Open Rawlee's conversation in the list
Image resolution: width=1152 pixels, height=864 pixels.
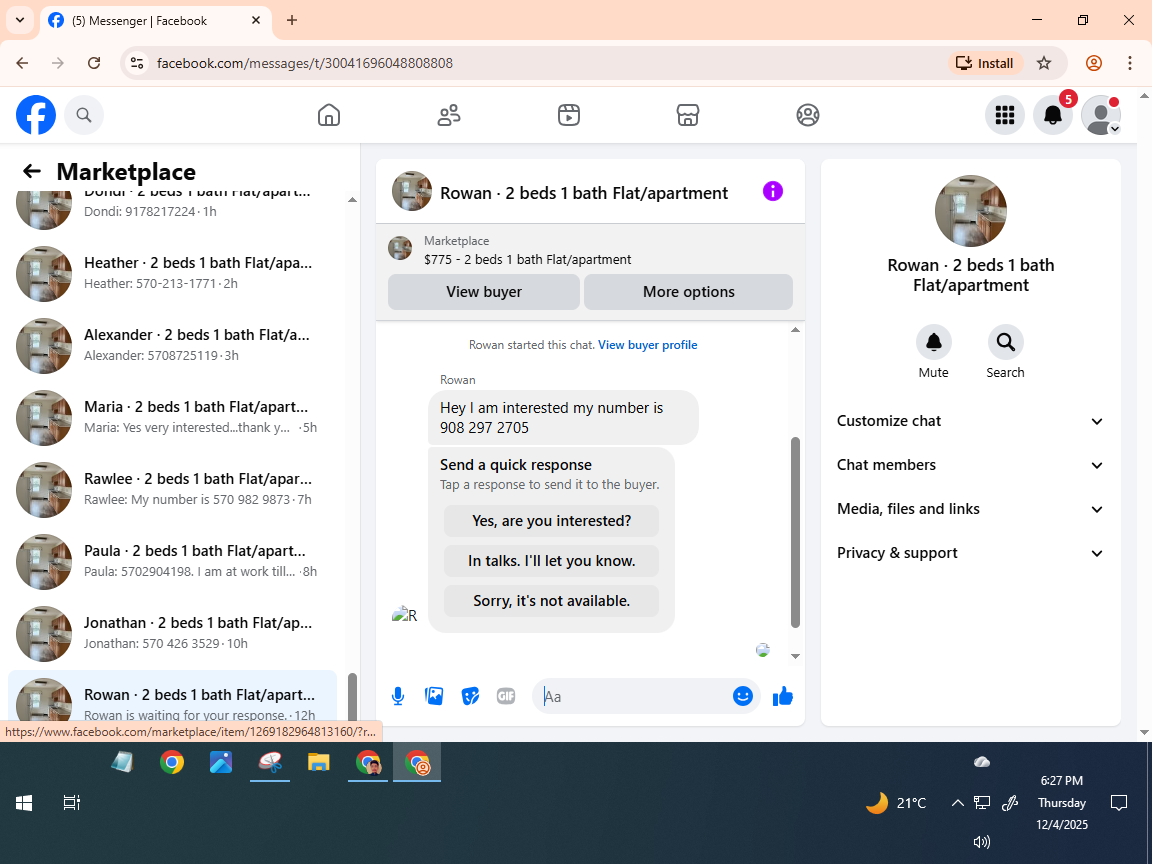click(x=173, y=489)
